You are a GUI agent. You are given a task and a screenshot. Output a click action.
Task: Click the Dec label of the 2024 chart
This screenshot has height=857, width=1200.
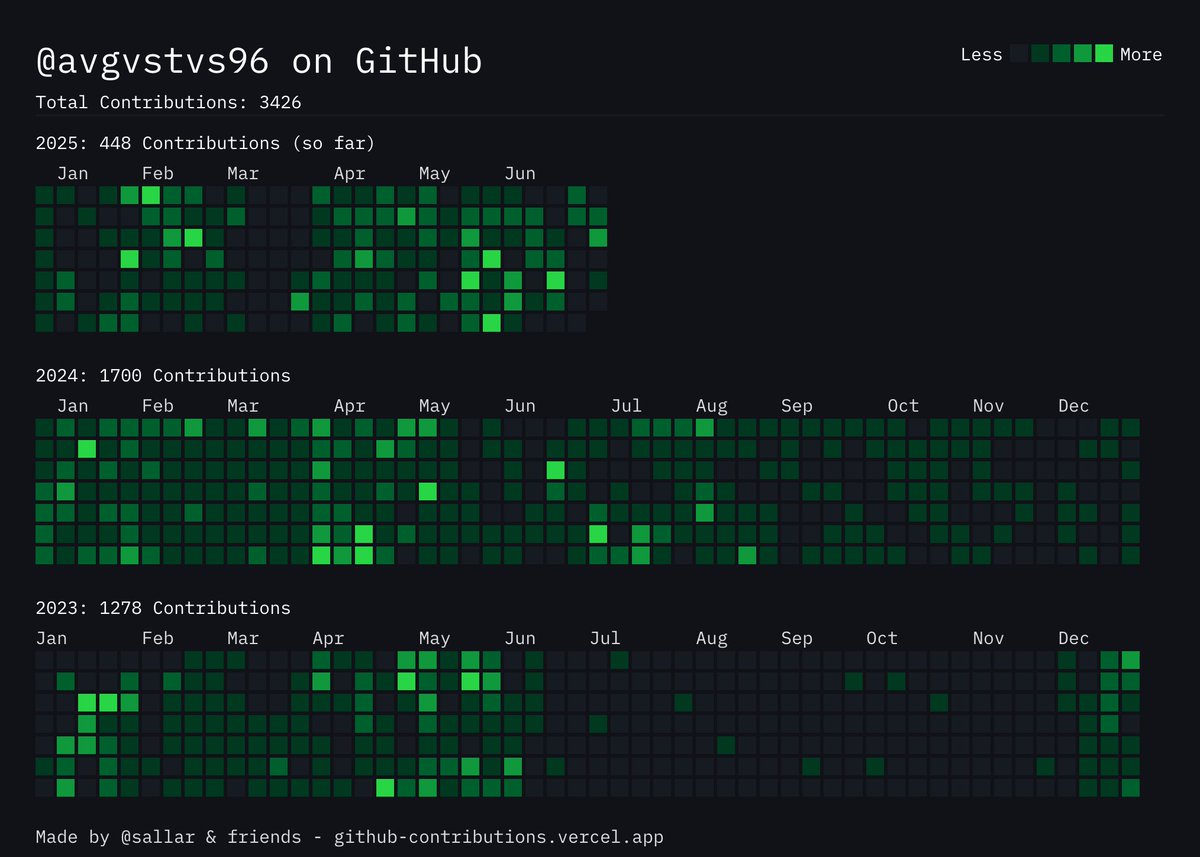[1074, 406]
